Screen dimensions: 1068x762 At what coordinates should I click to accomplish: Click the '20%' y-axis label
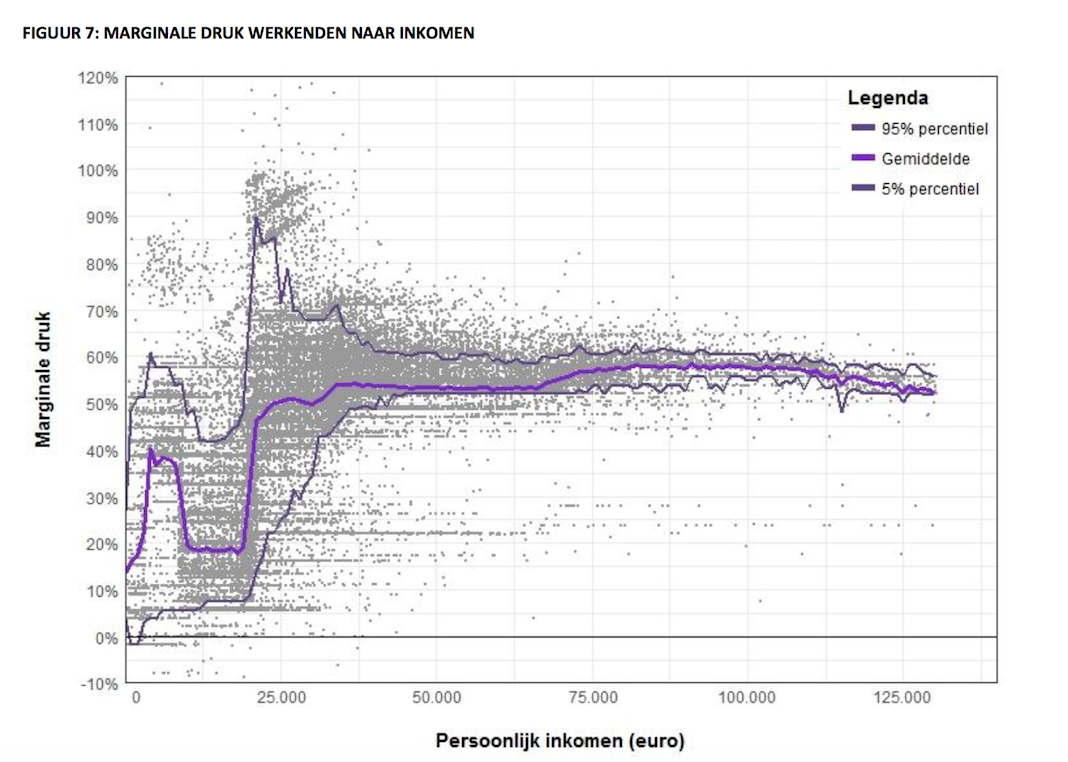pos(102,545)
